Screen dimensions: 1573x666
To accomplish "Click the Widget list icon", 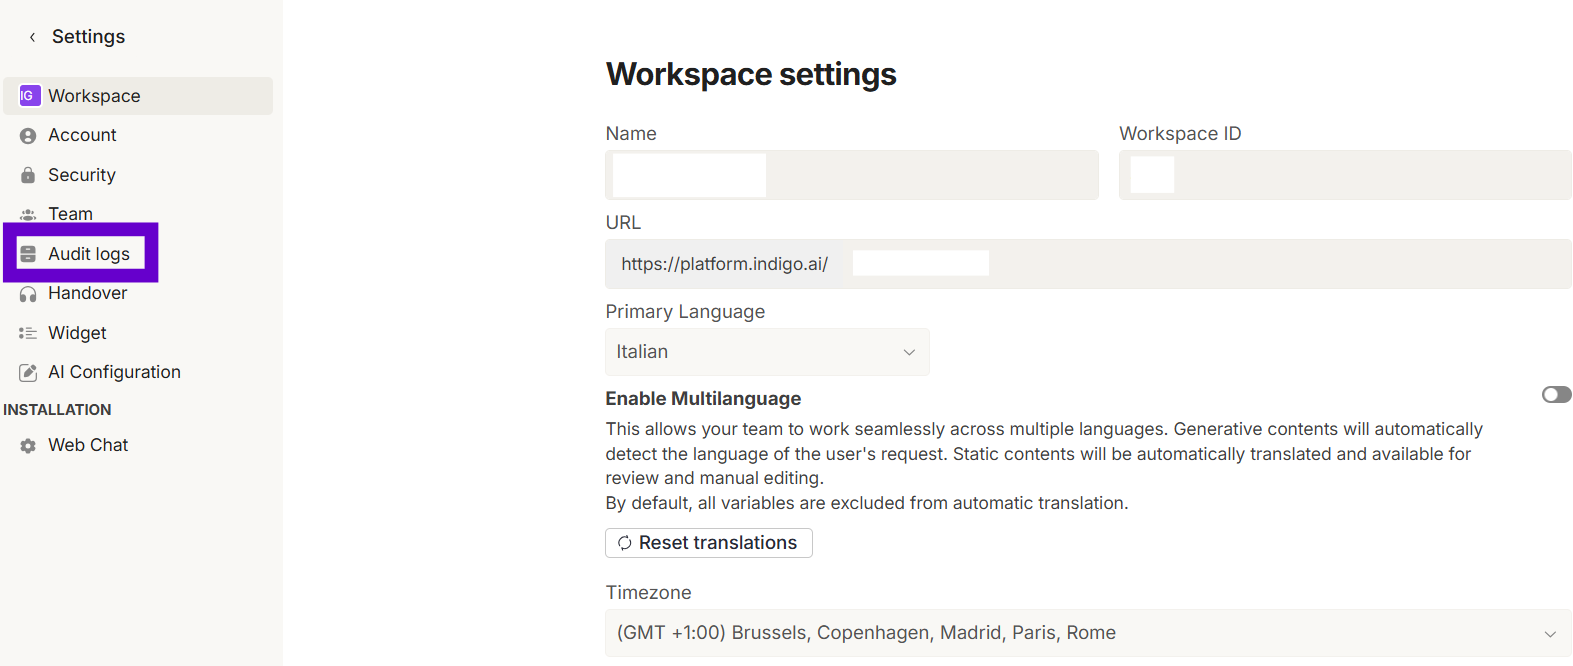I will tap(28, 333).
